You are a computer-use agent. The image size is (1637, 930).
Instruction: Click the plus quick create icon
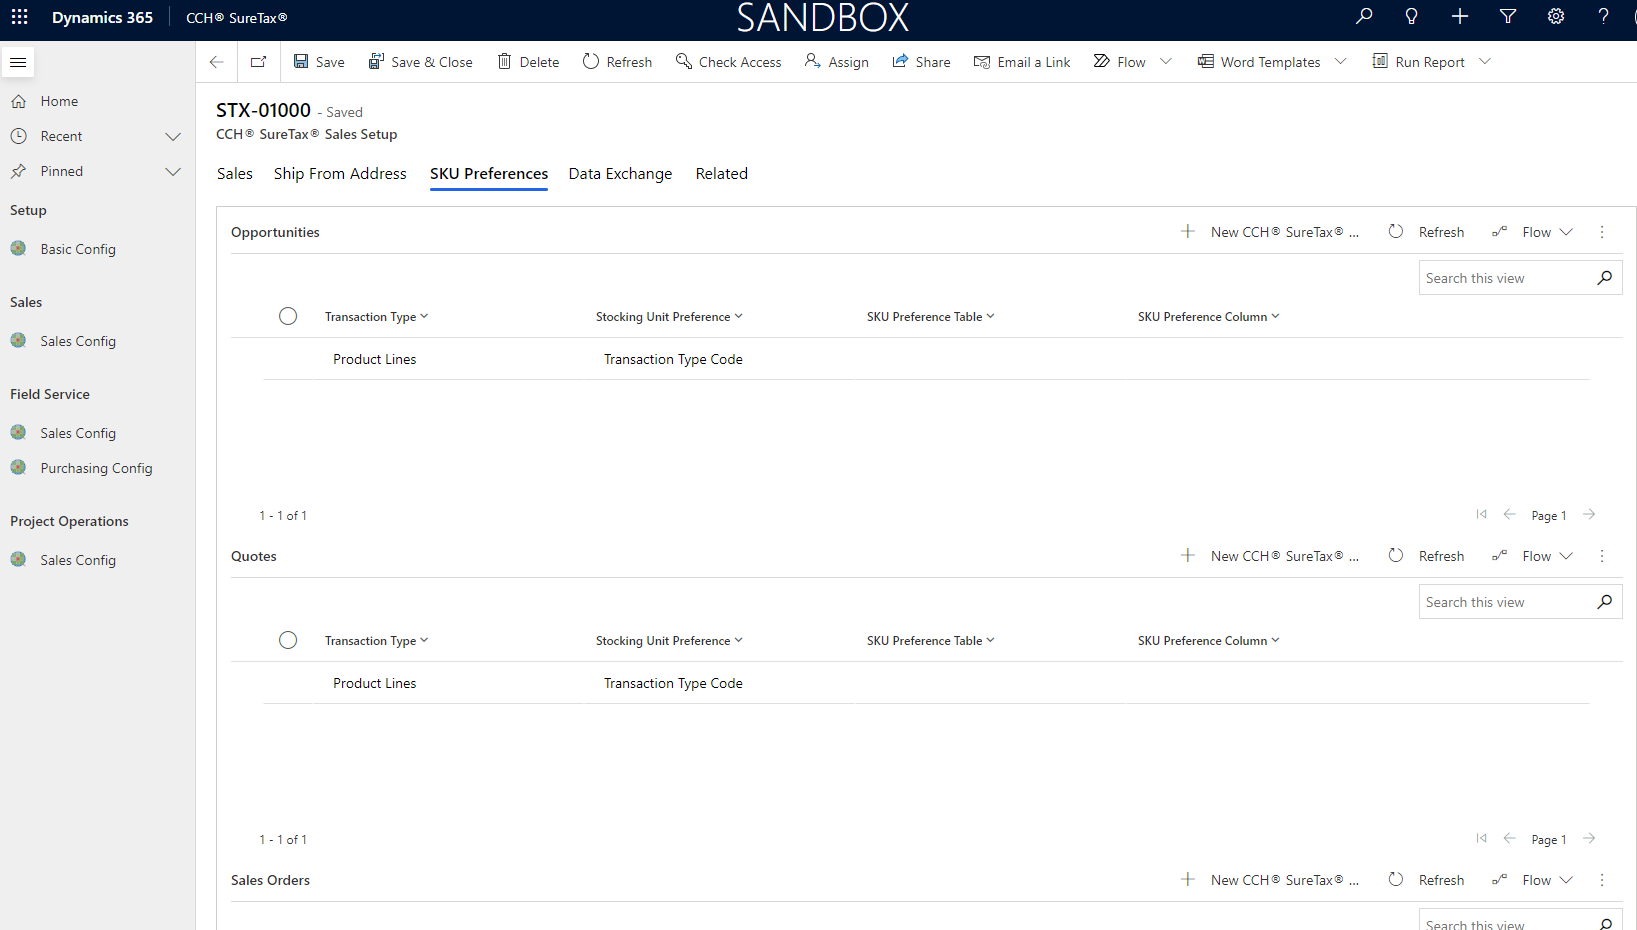tap(1460, 16)
